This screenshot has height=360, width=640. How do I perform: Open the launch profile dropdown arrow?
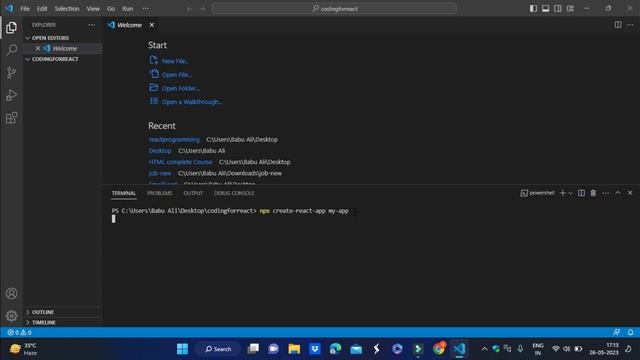click(x=570, y=193)
